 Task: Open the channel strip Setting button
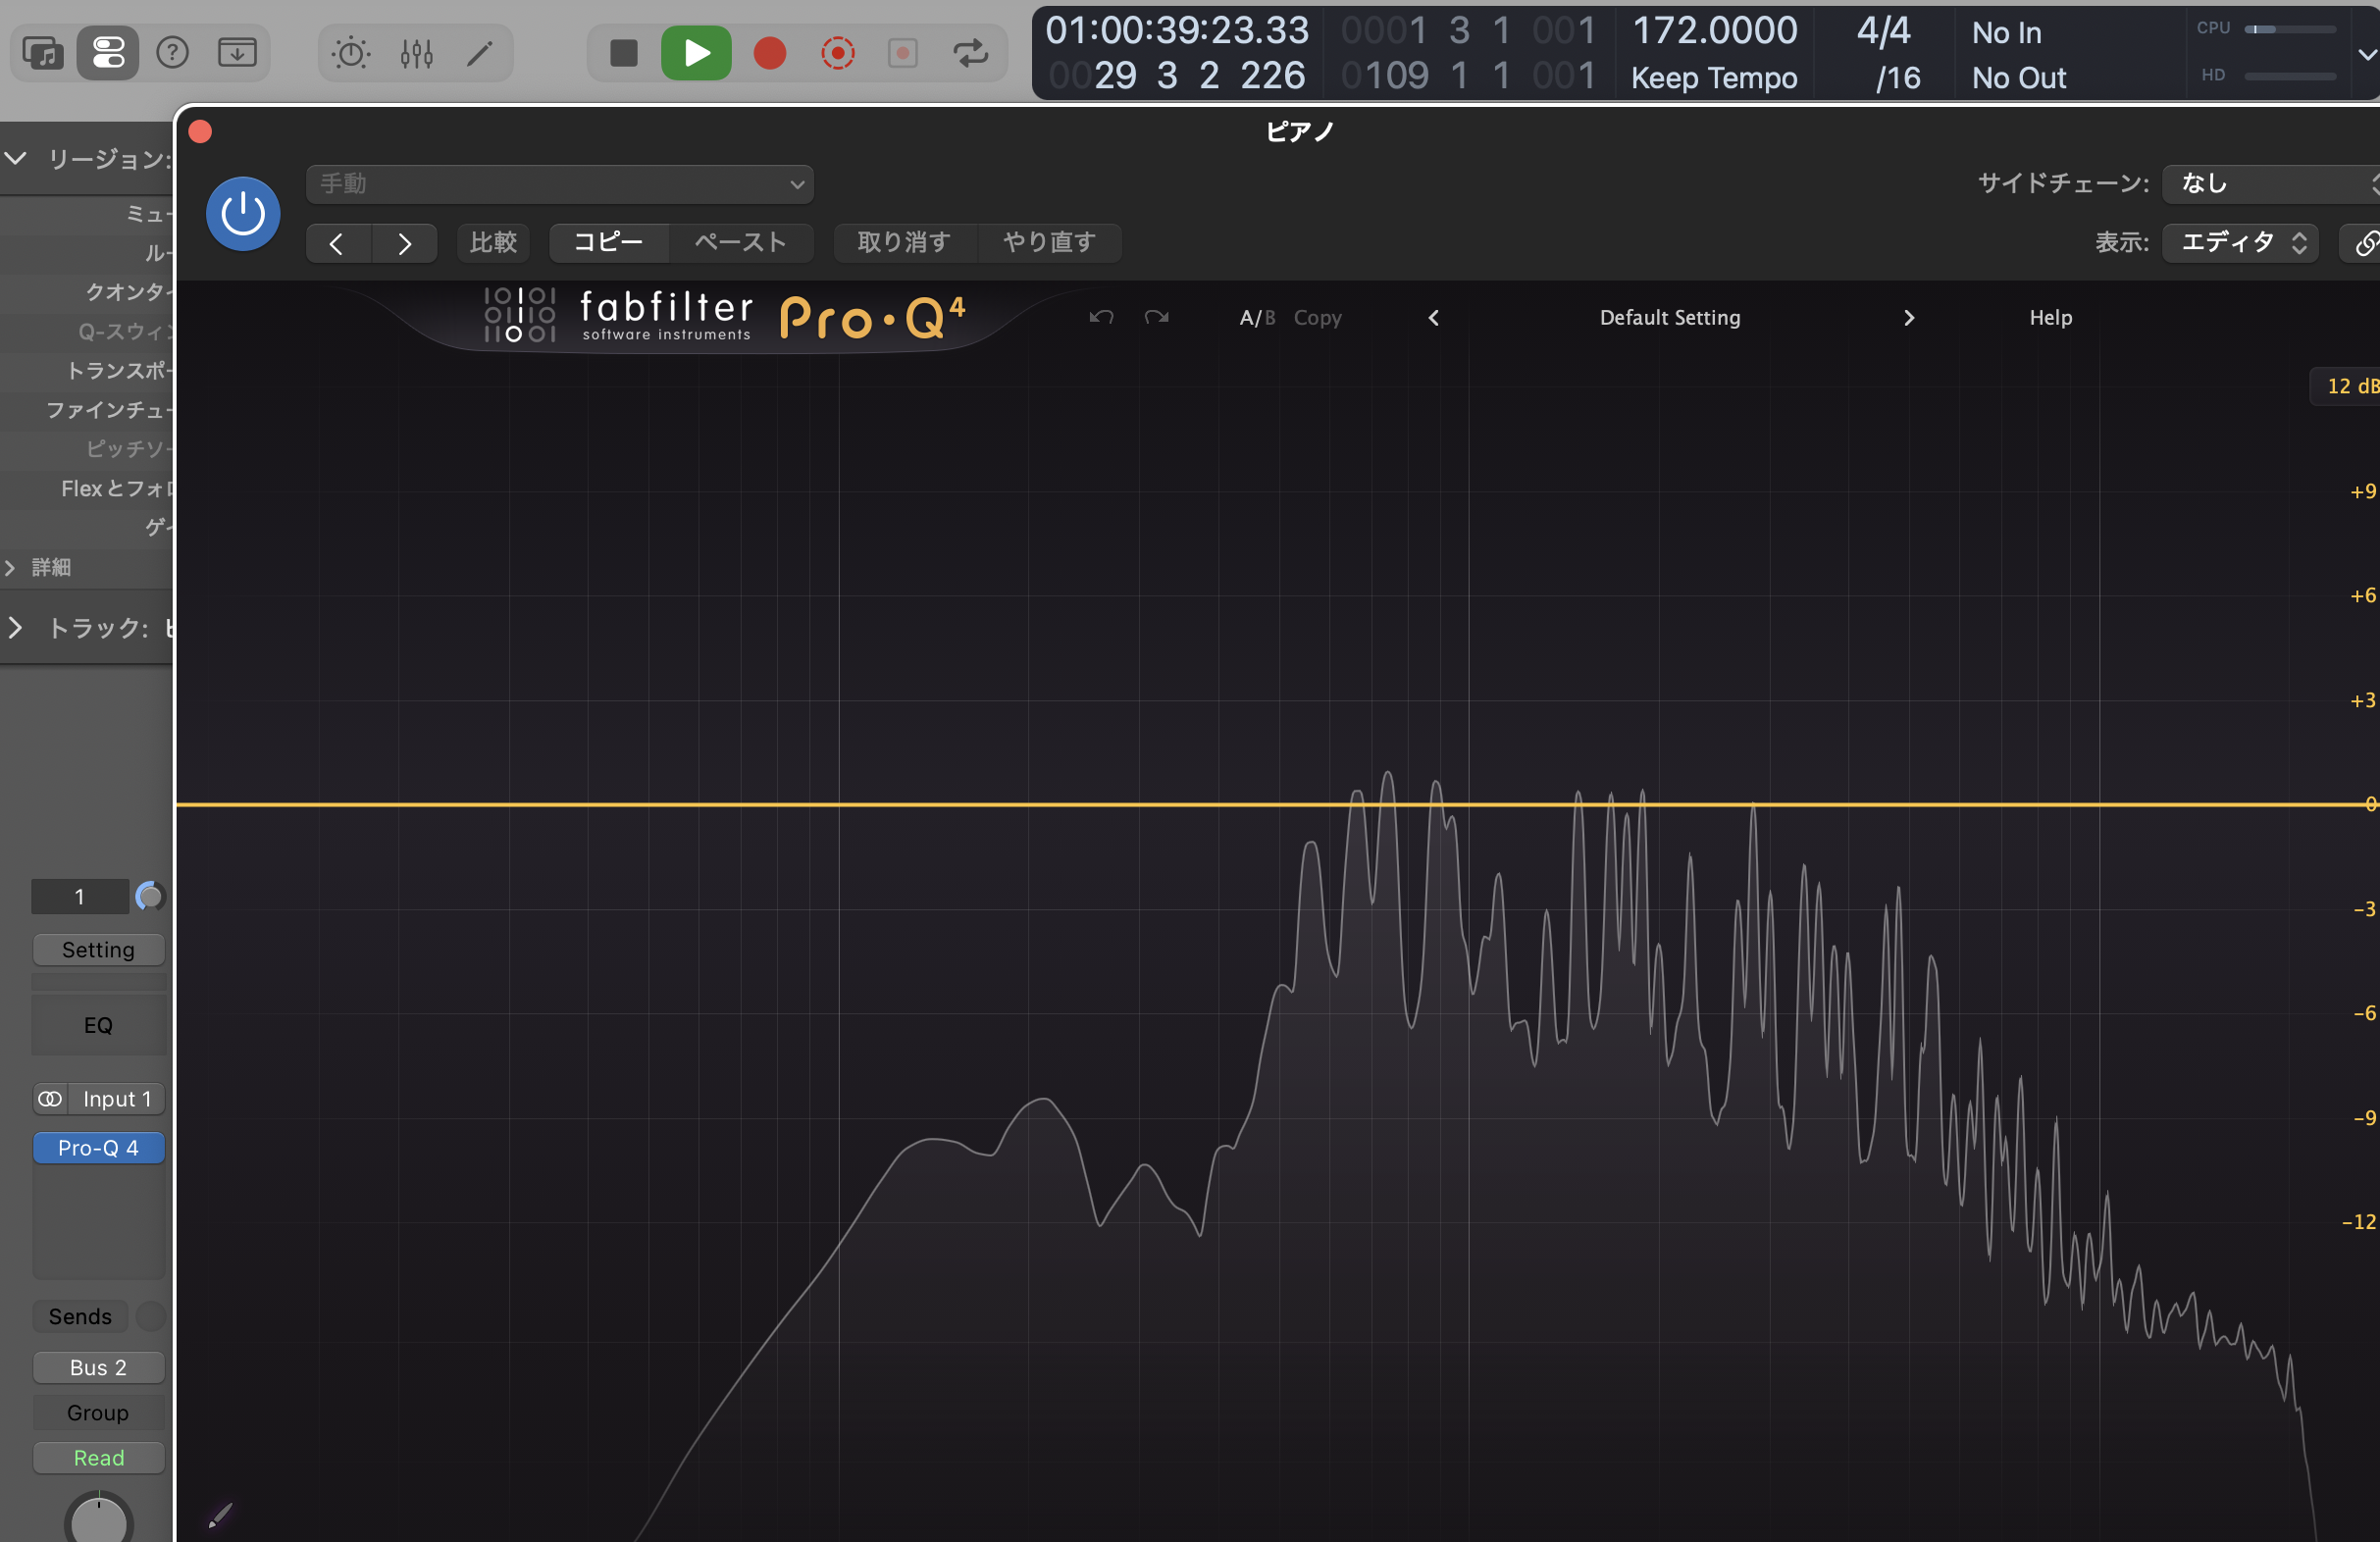point(98,950)
